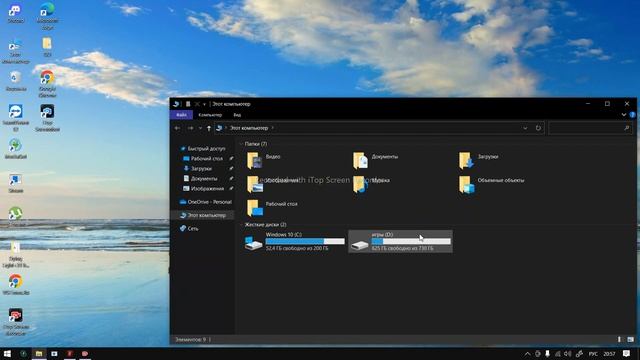Open the Компьютер ribbon tab
The image size is (640, 360).
tap(210, 115)
